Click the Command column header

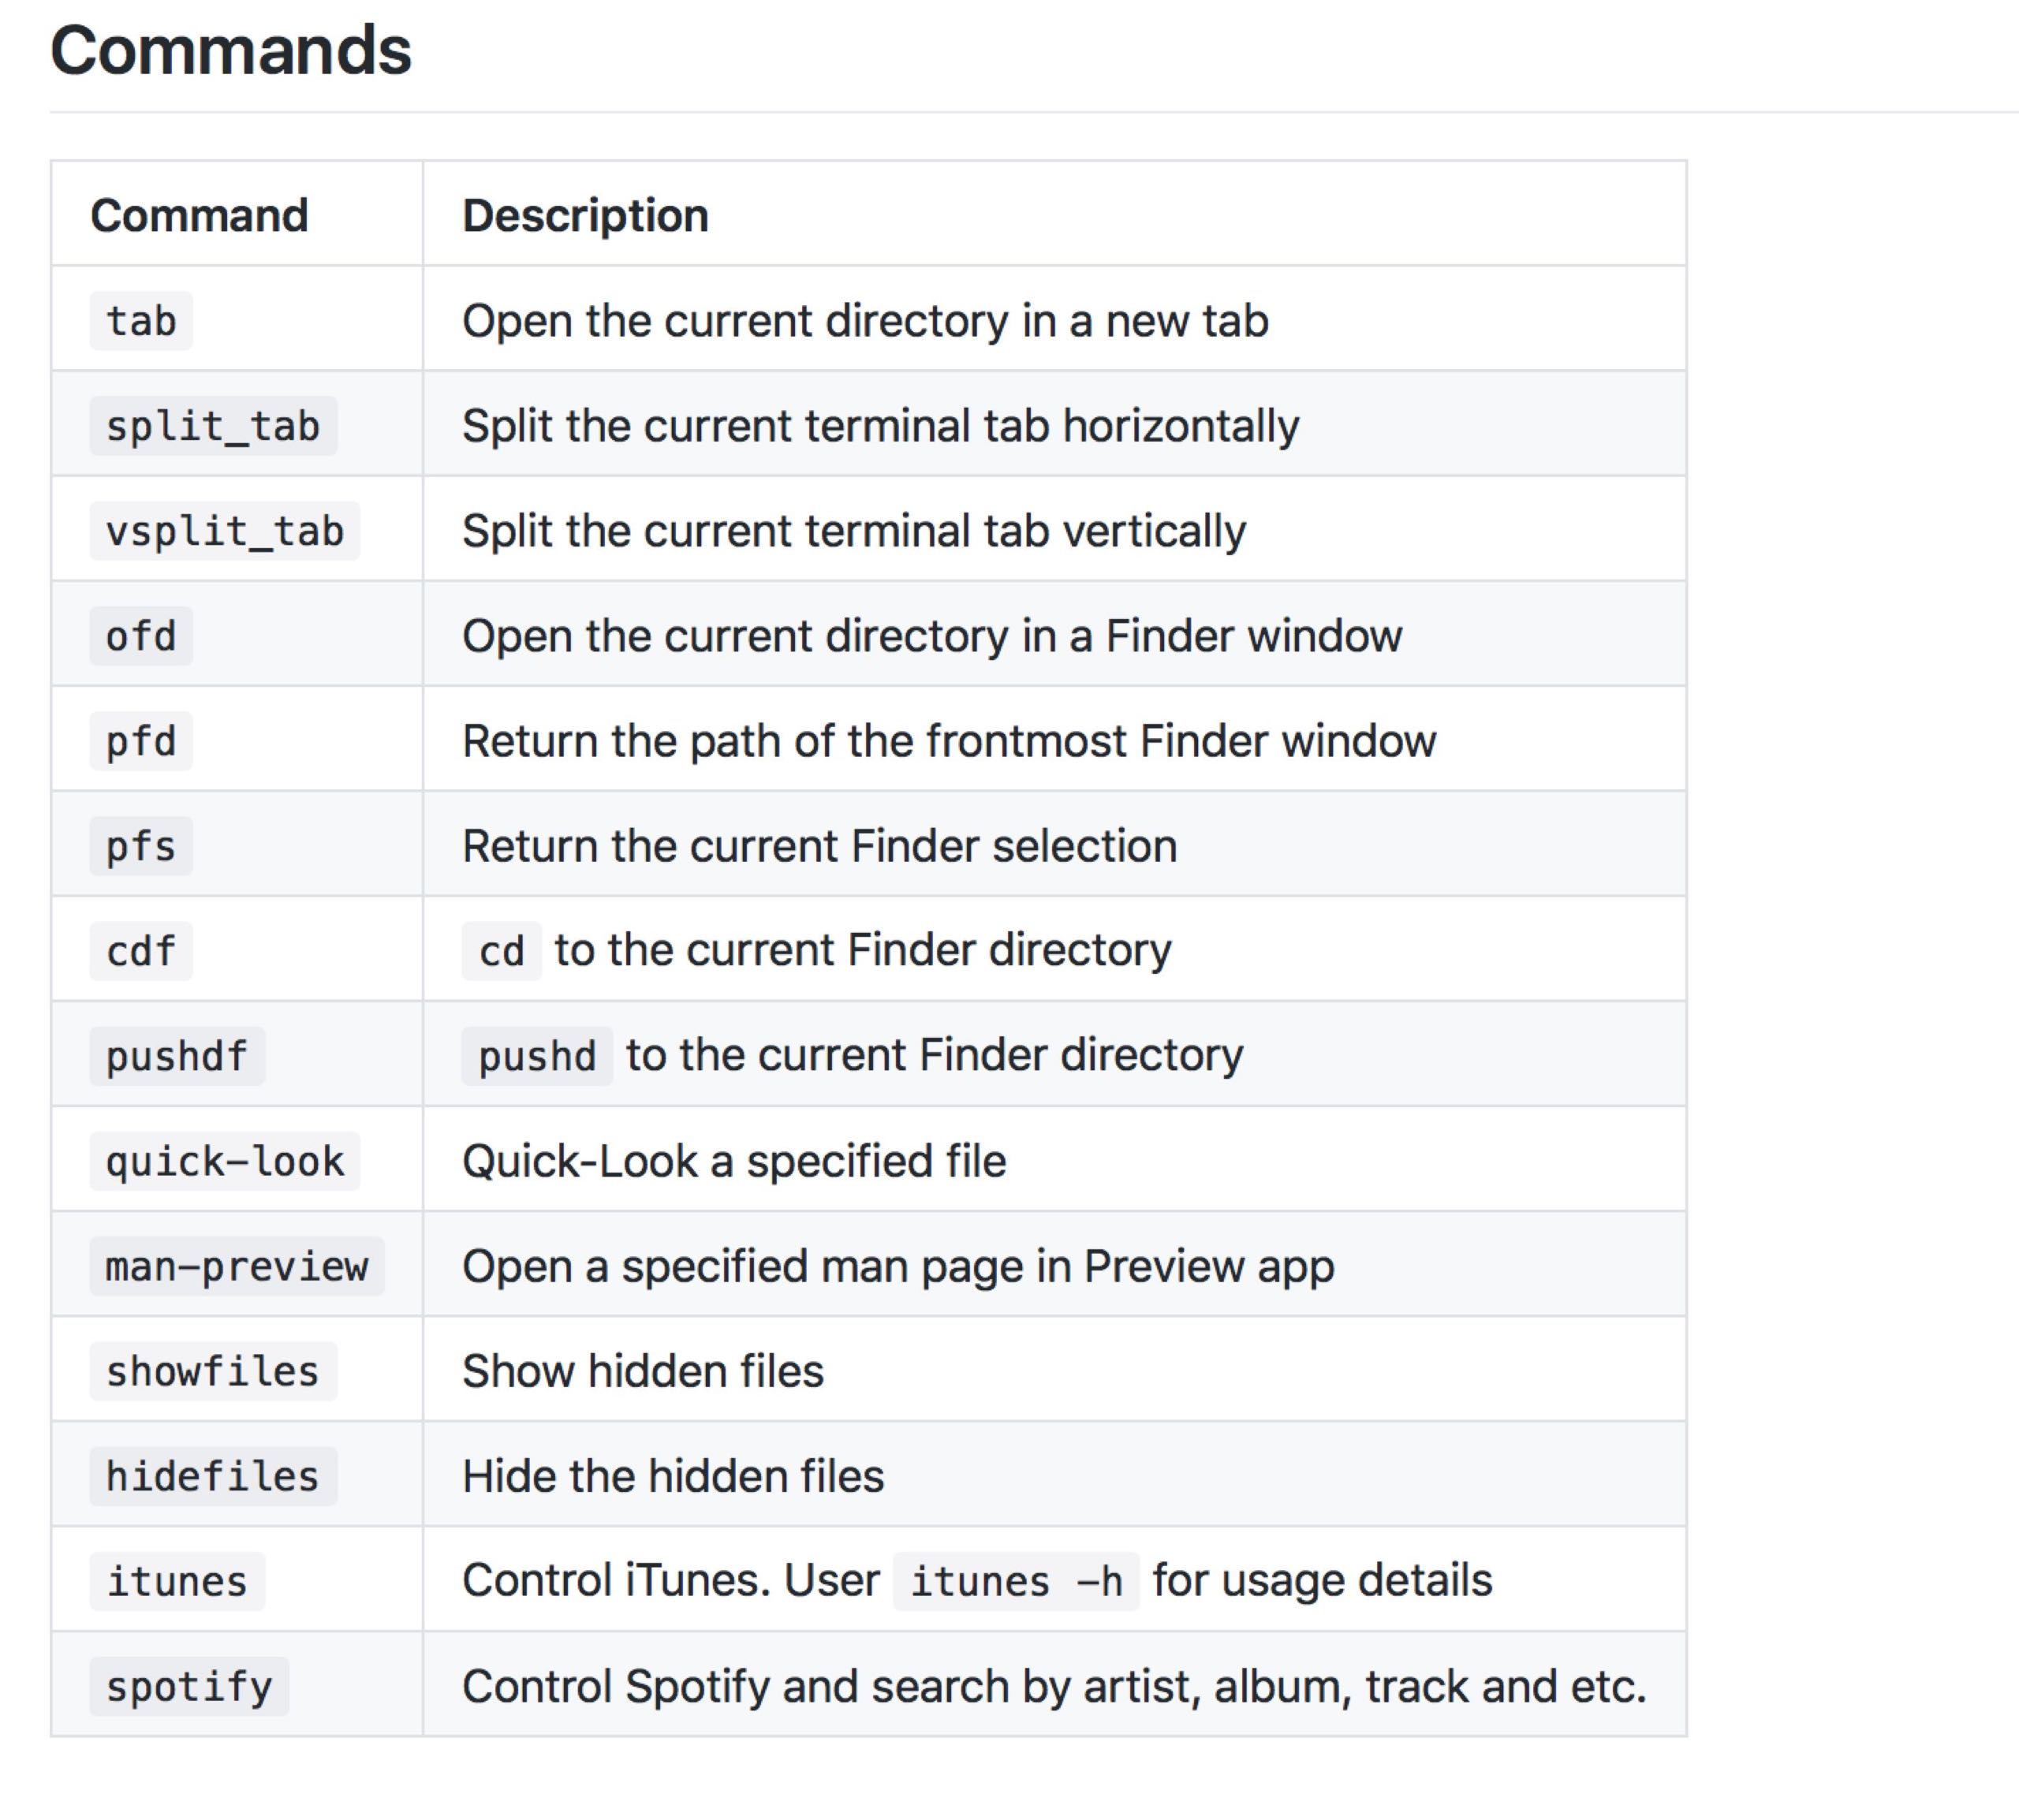(199, 216)
